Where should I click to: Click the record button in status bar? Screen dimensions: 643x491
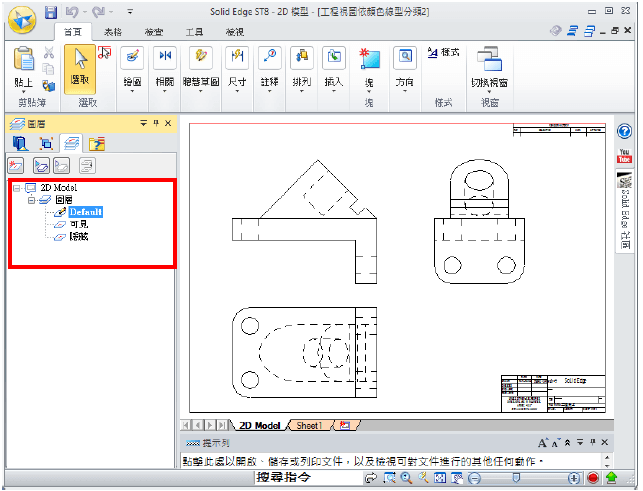[x=593, y=479]
